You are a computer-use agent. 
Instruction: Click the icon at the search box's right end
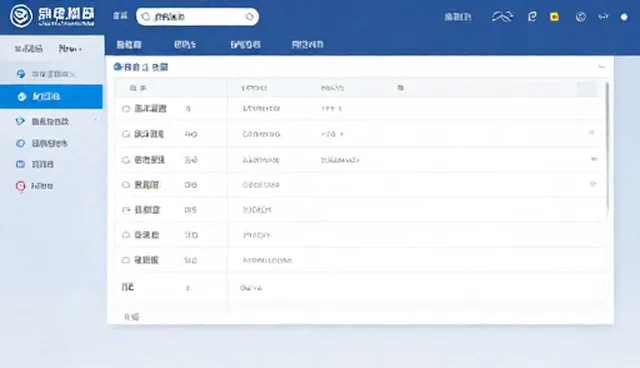coord(249,17)
